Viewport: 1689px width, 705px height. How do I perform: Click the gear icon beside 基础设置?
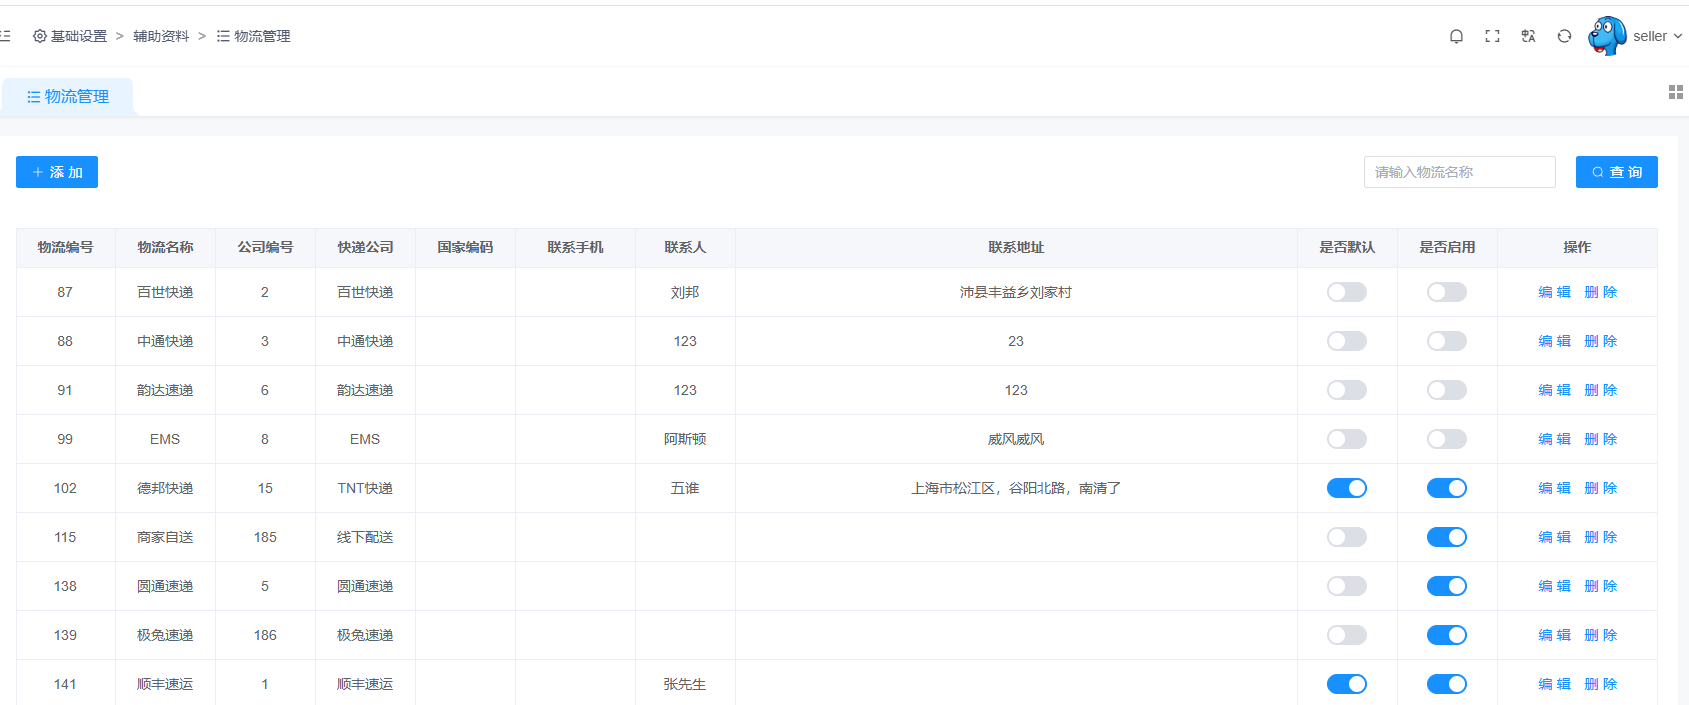[40, 36]
